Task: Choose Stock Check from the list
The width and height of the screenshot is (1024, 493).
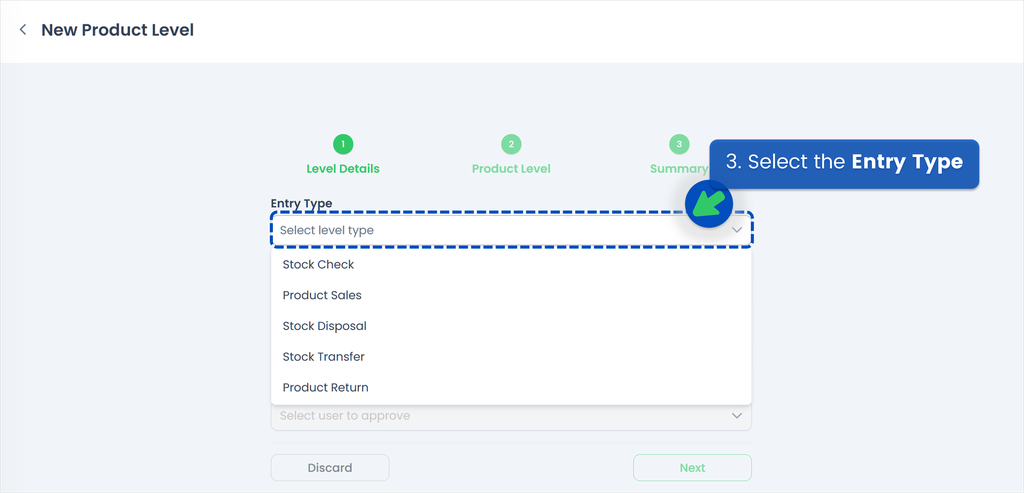Action: click(x=319, y=265)
